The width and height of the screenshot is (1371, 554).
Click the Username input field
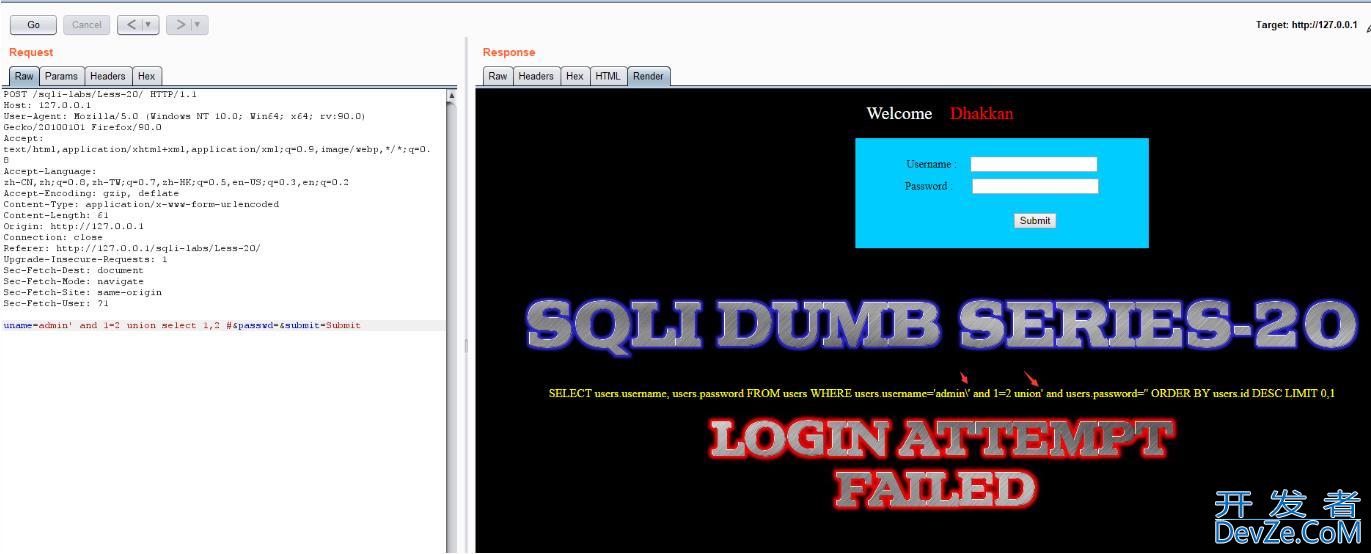[x=1034, y=164]
